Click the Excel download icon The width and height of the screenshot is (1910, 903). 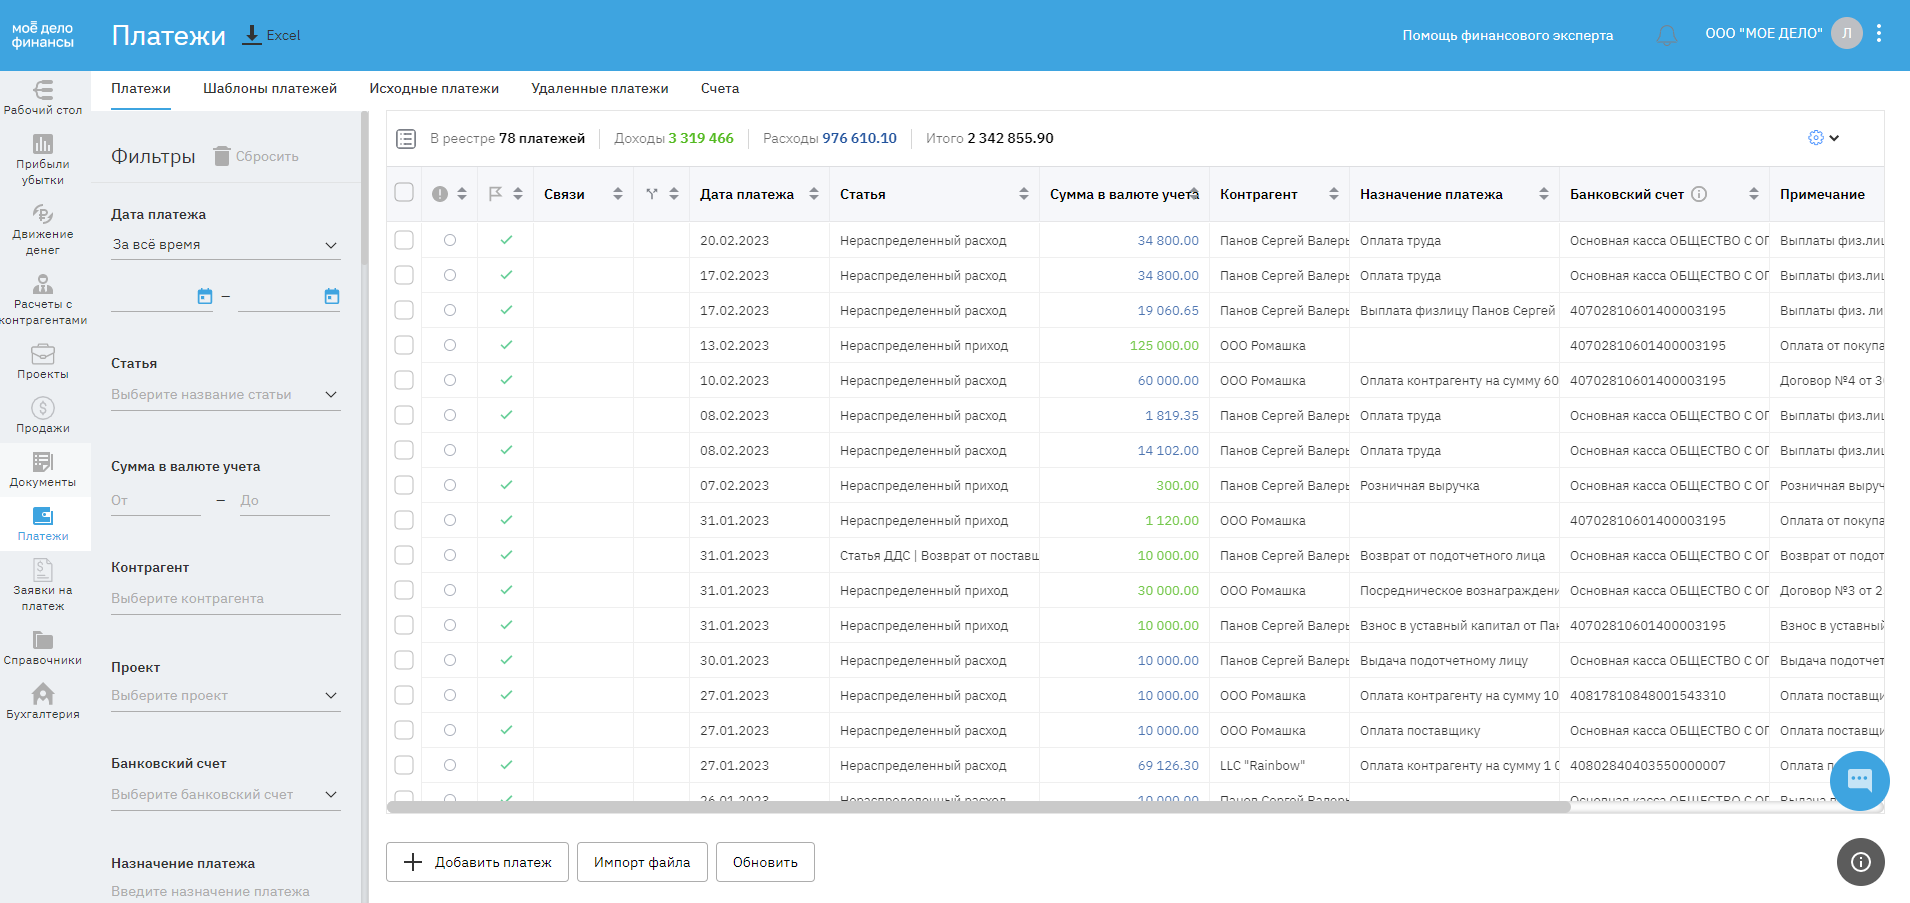tap(253, 35)
